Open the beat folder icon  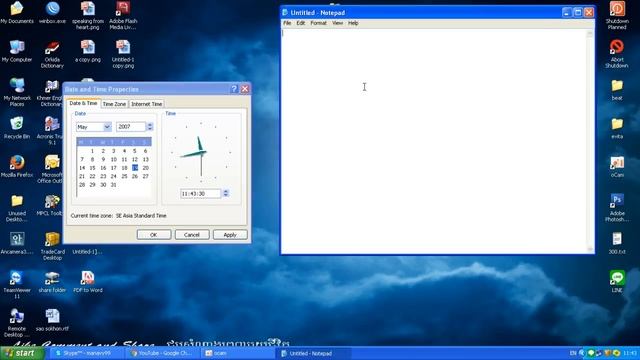click(x=617, y=89)
